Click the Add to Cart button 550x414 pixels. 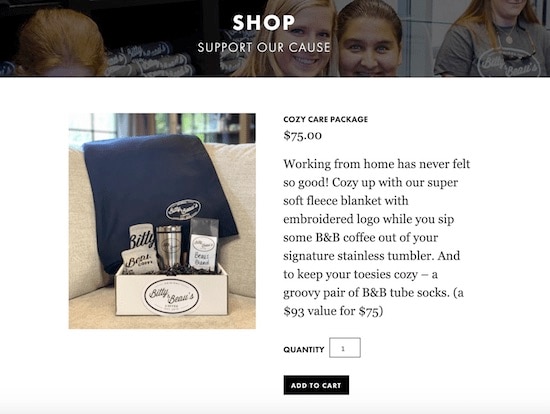pos(316,385)
